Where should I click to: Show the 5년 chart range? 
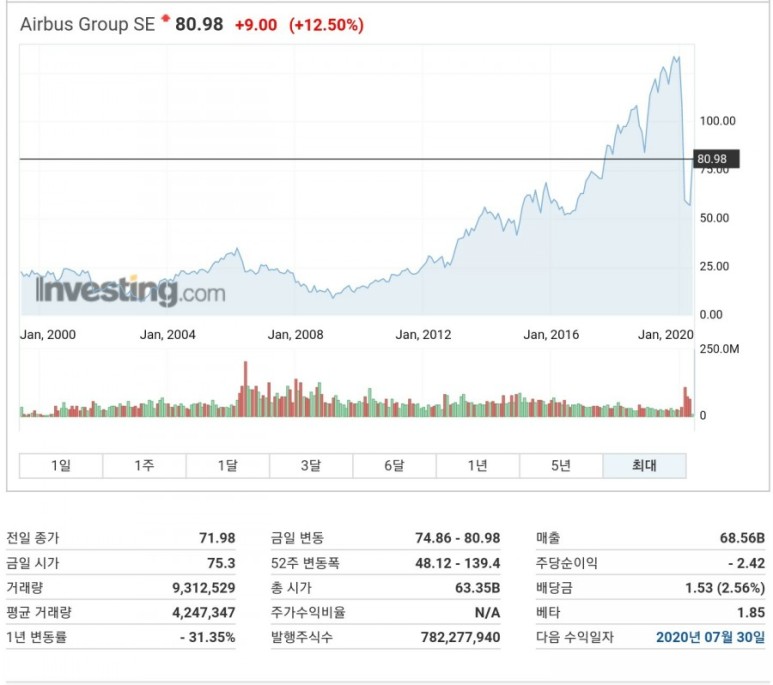(561, 465)
